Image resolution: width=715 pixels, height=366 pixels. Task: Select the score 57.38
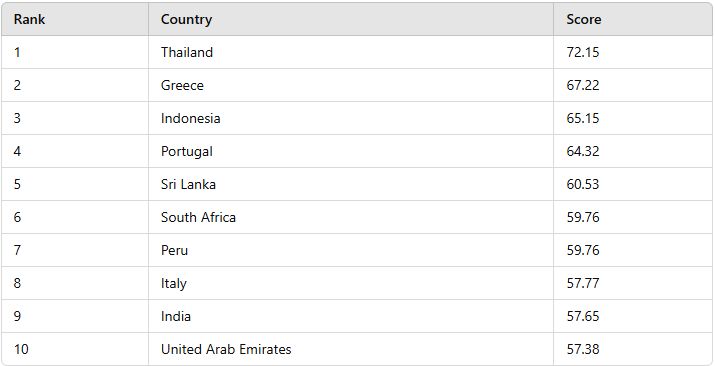click(583, 349)
